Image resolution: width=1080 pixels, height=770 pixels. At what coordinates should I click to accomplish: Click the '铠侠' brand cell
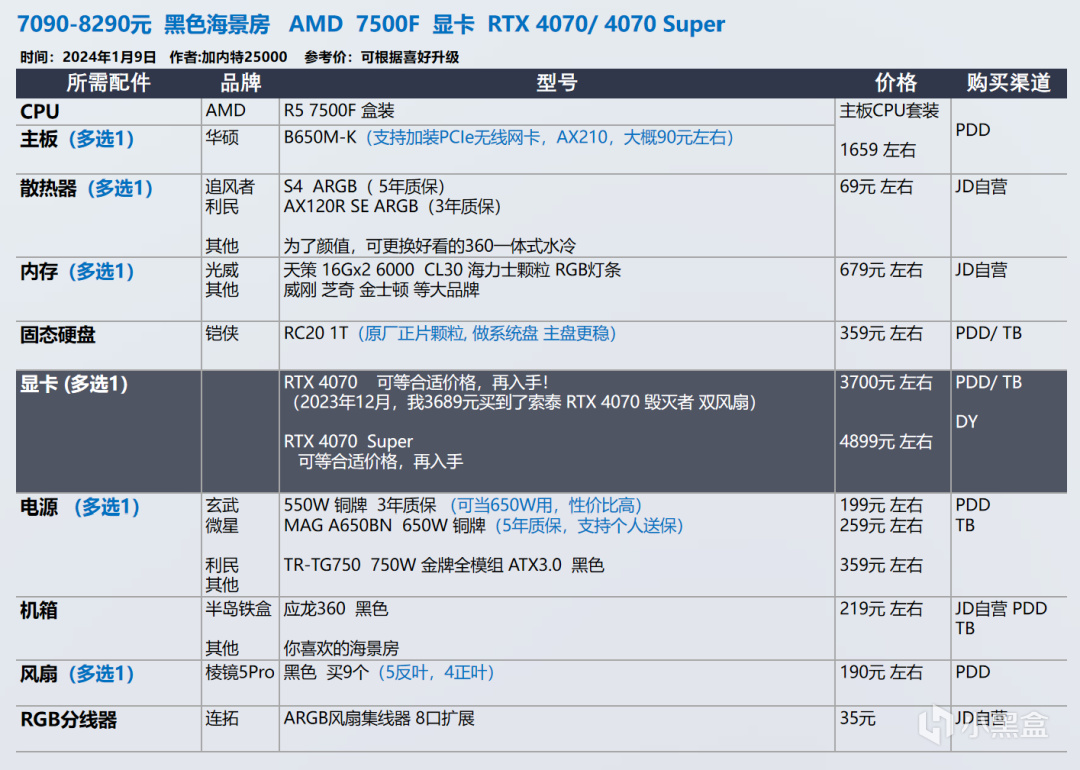[x=222, y=333]
